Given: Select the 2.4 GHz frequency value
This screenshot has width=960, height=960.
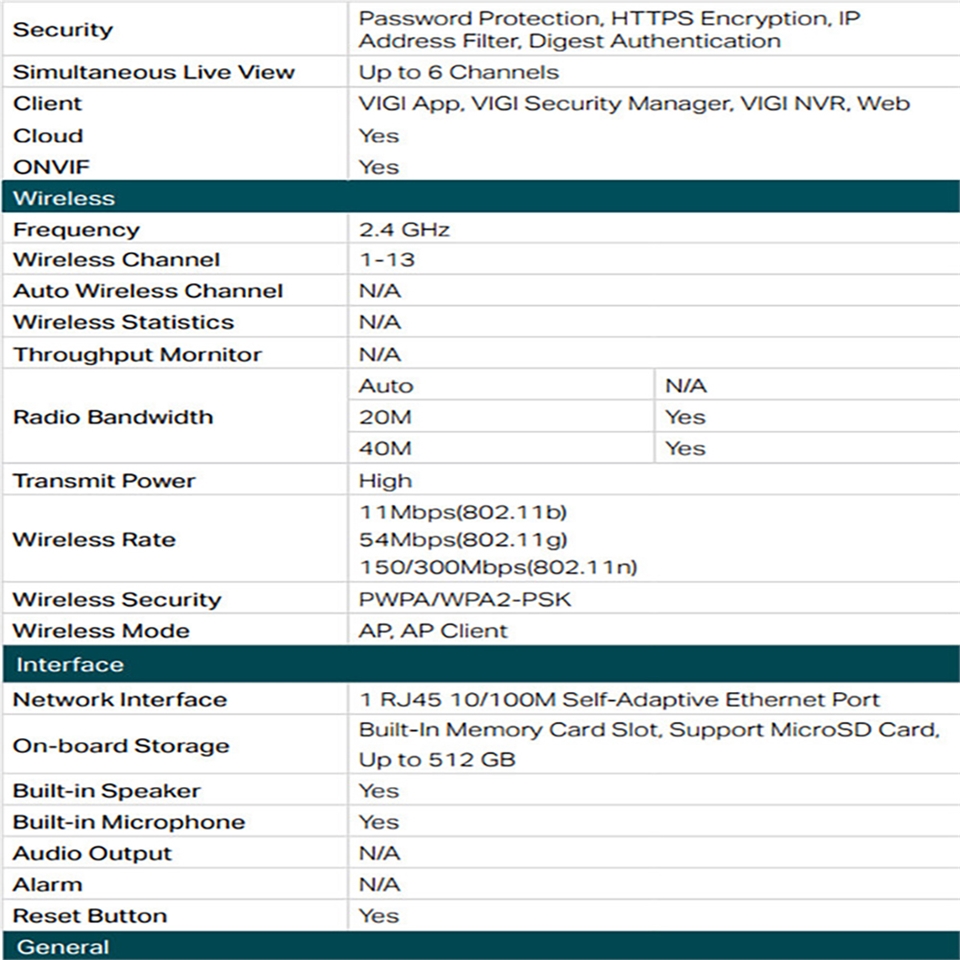Looking at the screenshot, I should pos(404,230).
